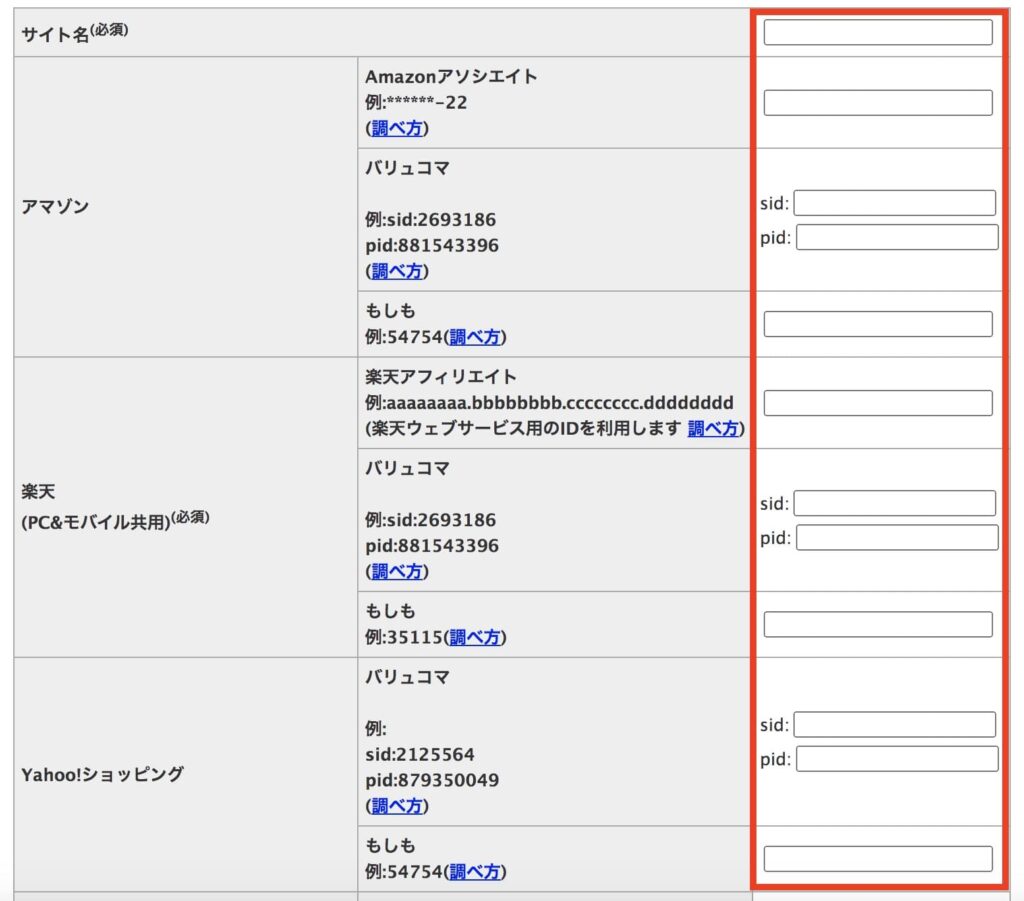This screenshot has height=901, width=1024.
Task: Click example text sid:2125564
Action: (420, 754)
